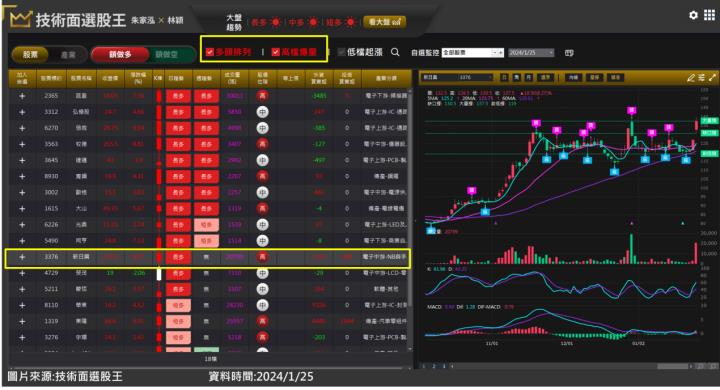Add stock 3563 to watchlist with plus
This screenshot has height=390, width=720.
click(22, 144)
